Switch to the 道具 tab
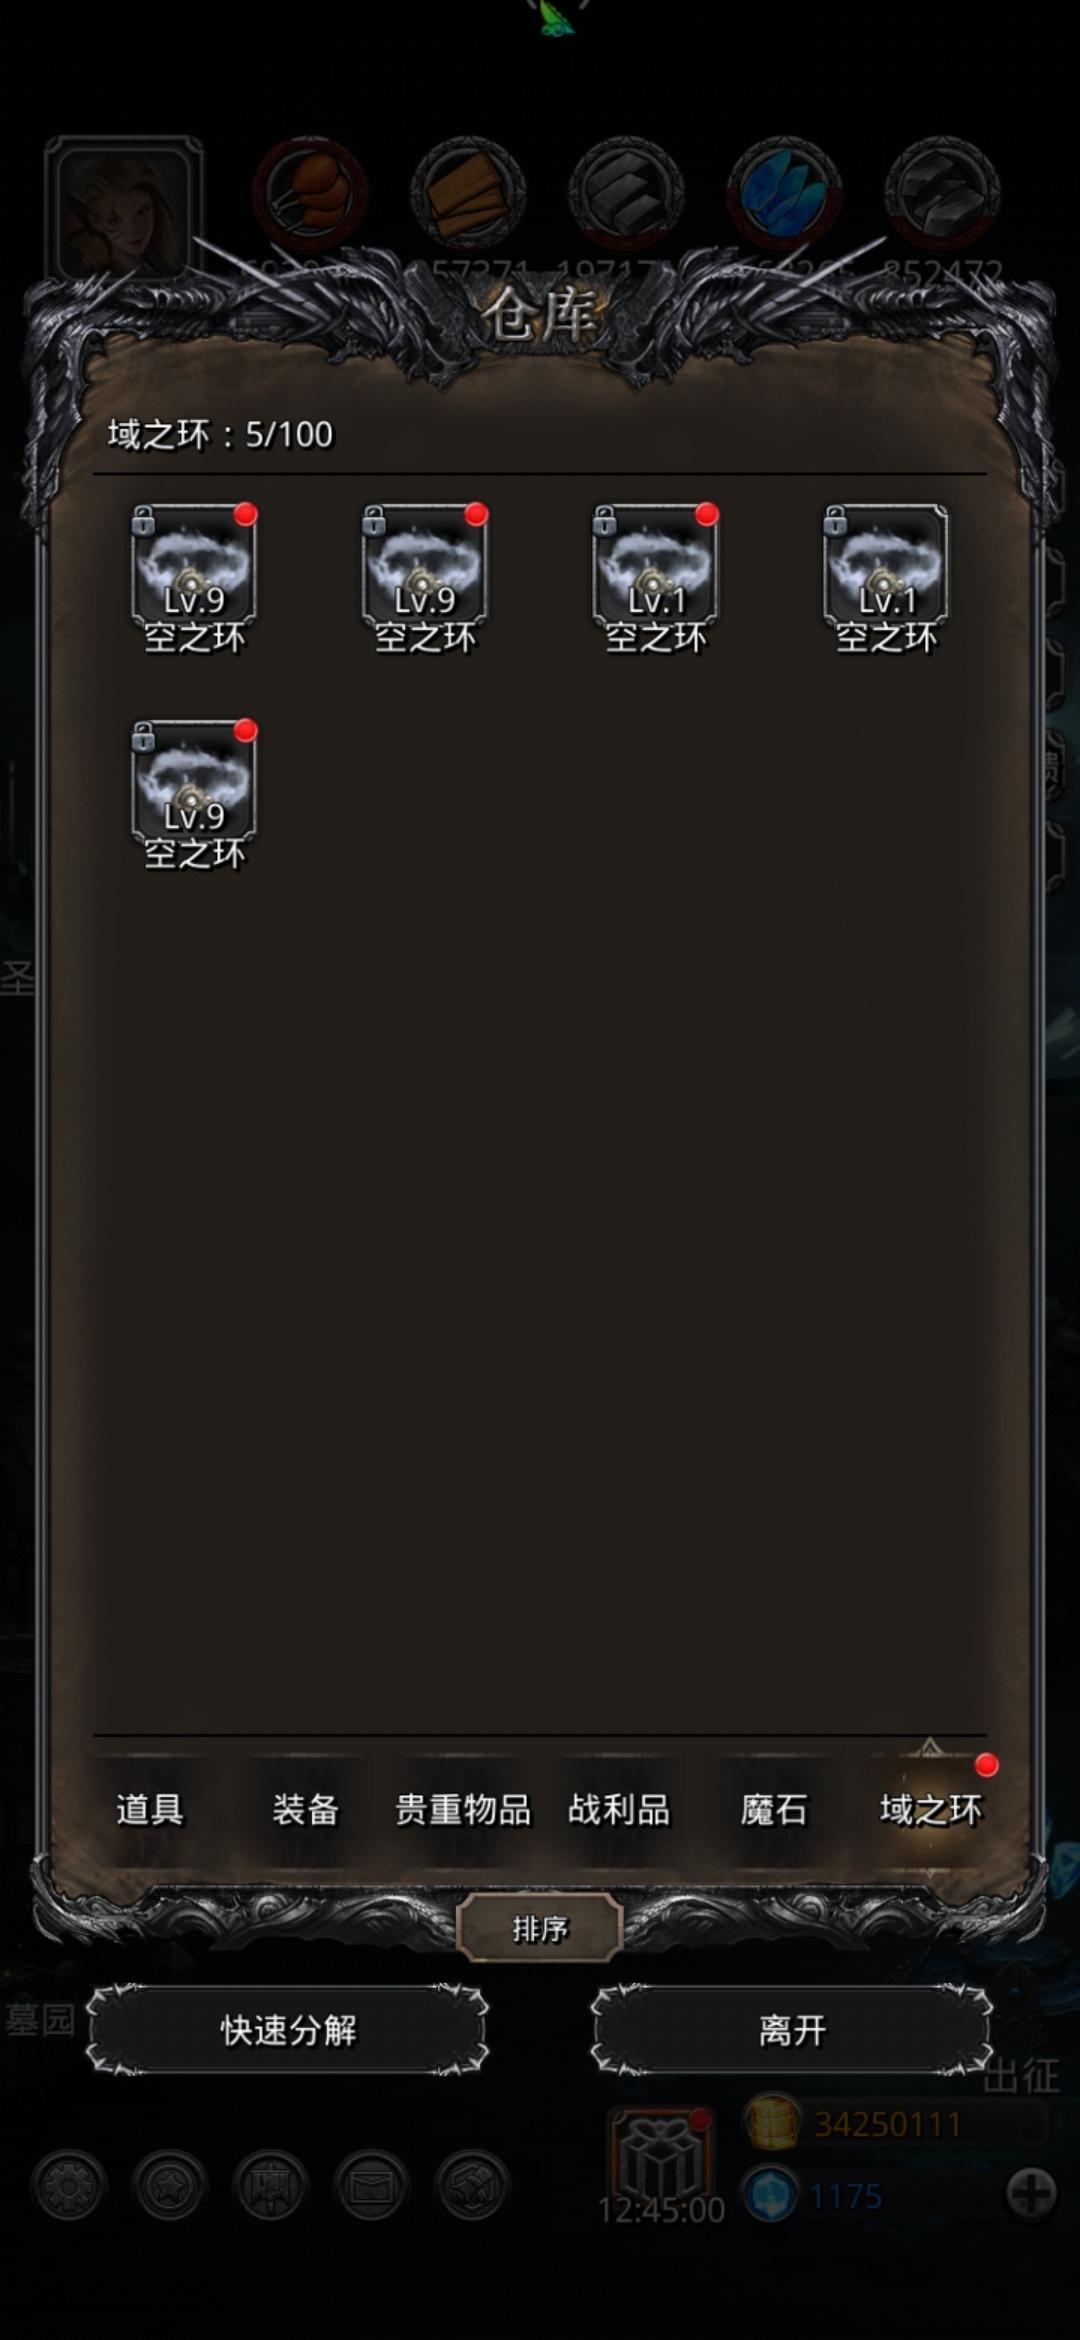 click(150, 1810)
